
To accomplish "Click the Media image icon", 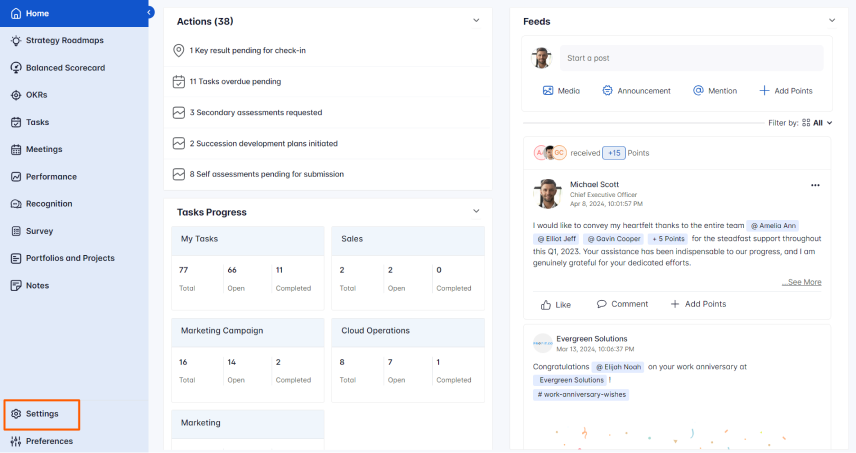I will (548, 91).
